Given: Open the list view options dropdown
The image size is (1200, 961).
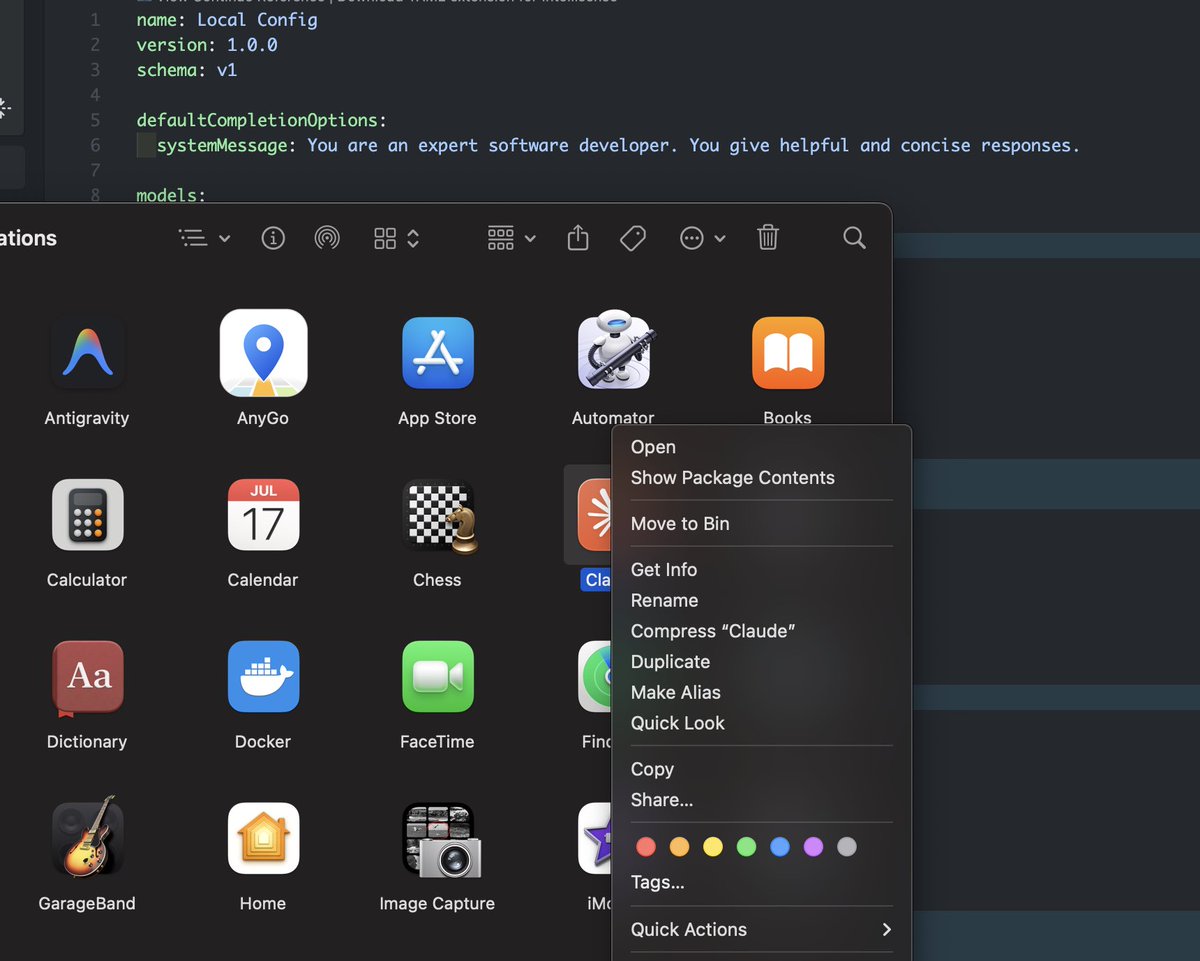Looking at the screenshot, I should click(204, 238).
